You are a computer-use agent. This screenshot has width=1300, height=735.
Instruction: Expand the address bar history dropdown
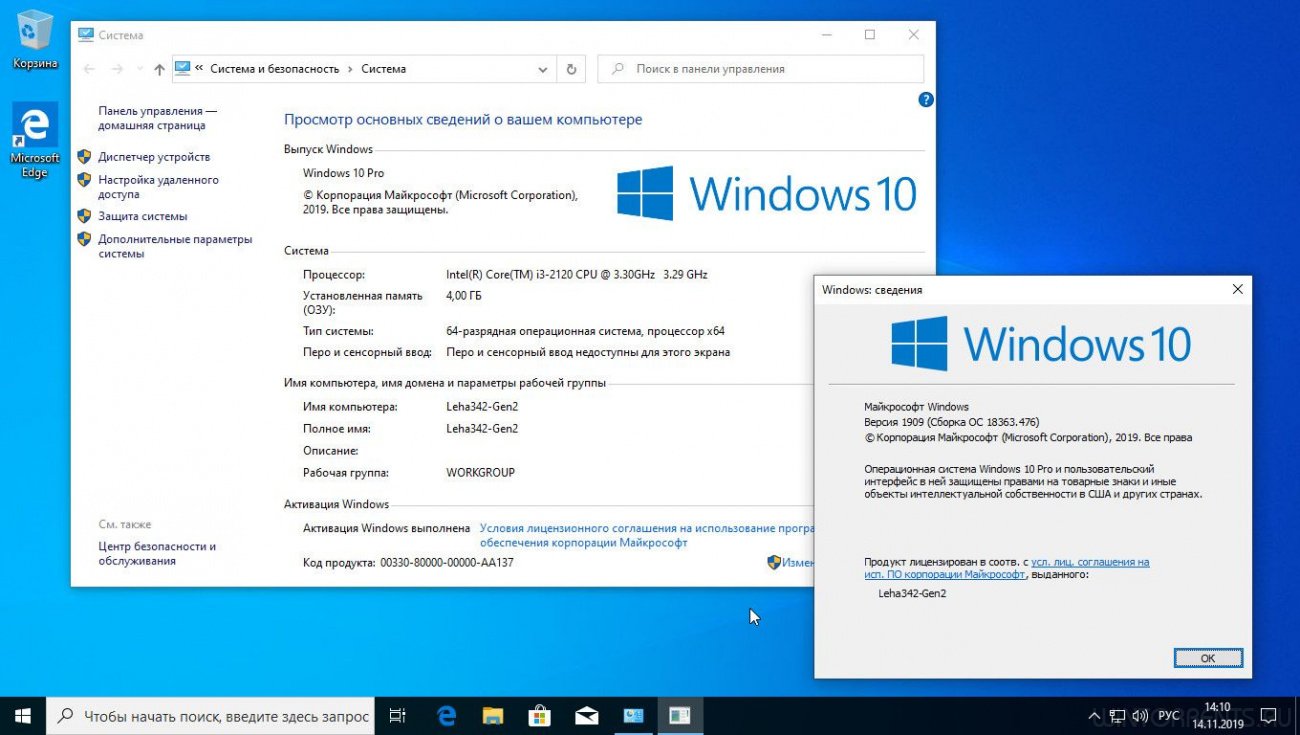point(543,69)
